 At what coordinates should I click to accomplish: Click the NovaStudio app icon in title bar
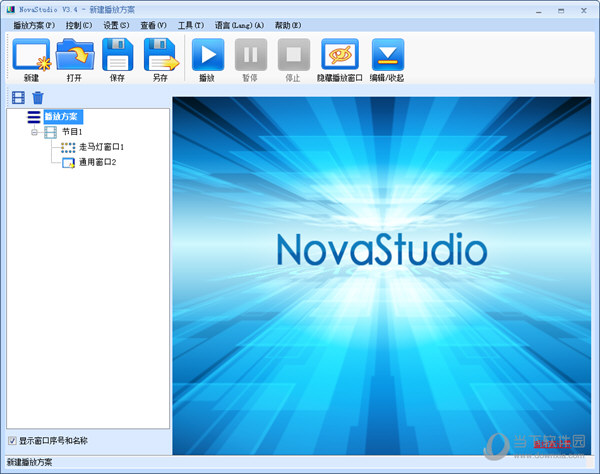(x=10, y=9)
